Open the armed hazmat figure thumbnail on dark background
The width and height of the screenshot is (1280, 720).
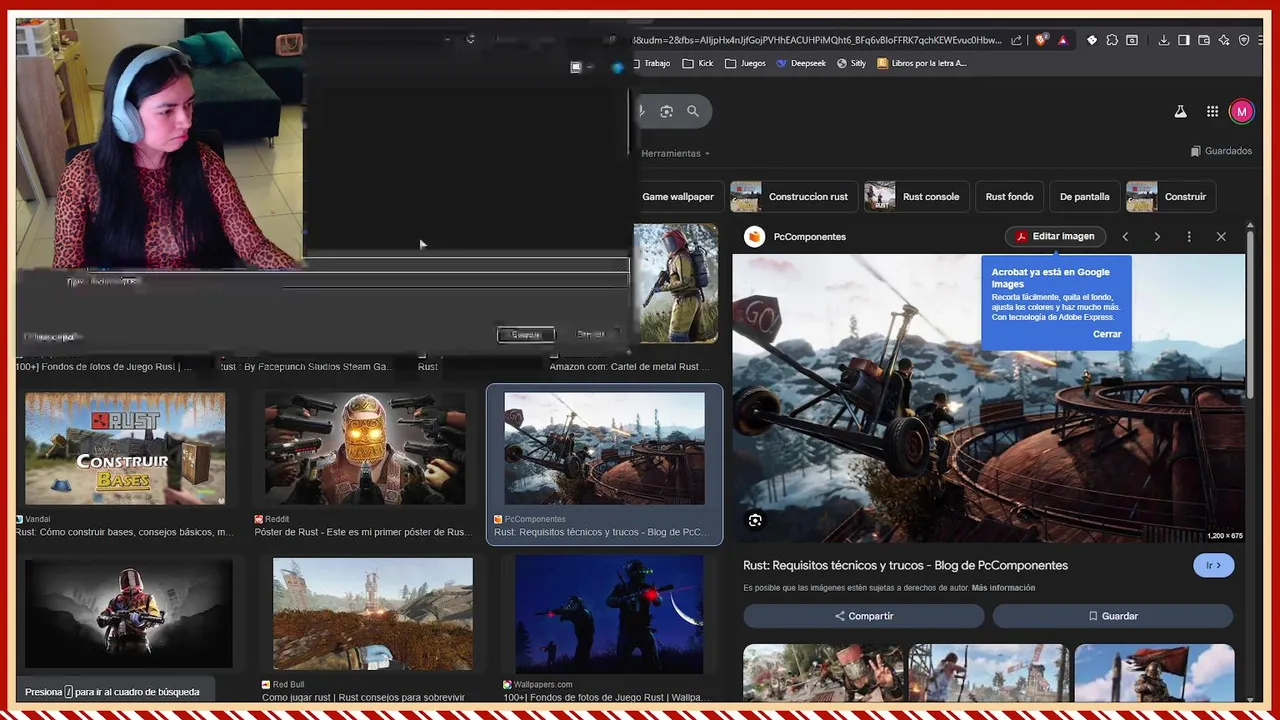[129, 613]
